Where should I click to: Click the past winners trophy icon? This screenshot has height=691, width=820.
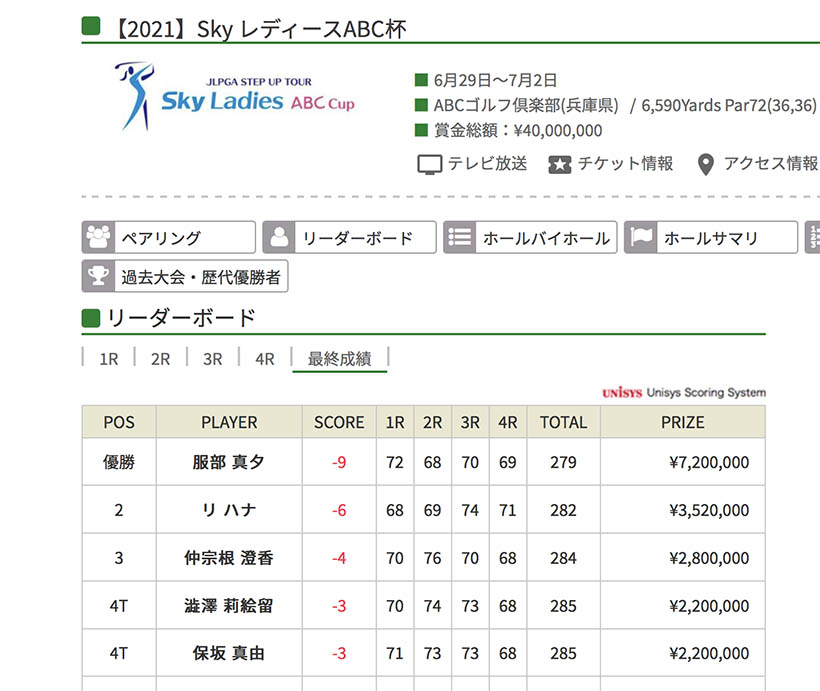click(98, 276)
